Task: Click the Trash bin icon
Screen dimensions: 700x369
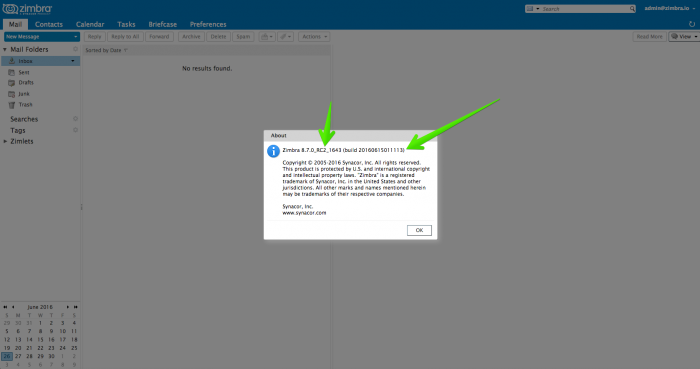Action: [12, 105]
